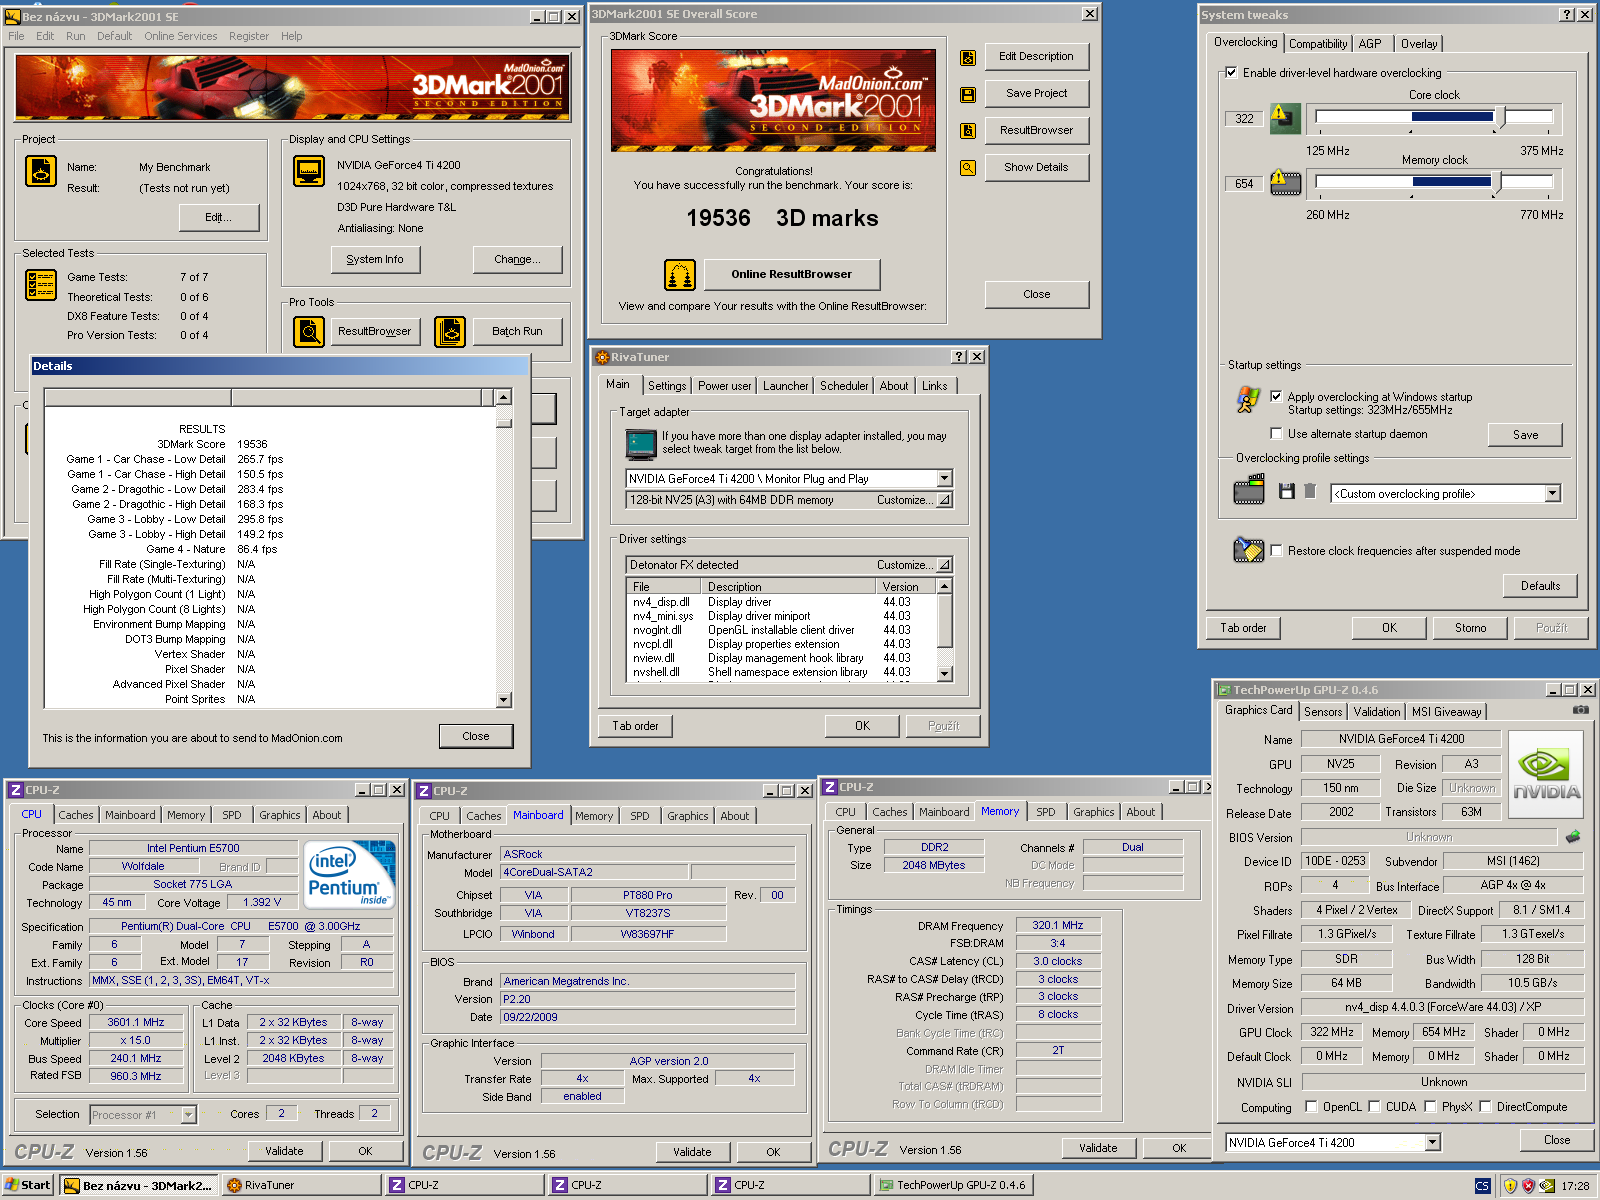Viewport: 1600px width, 1200px height.
Task: Toggle Apply overclocking at Windows startup
Action: [x=1276, y=396]
